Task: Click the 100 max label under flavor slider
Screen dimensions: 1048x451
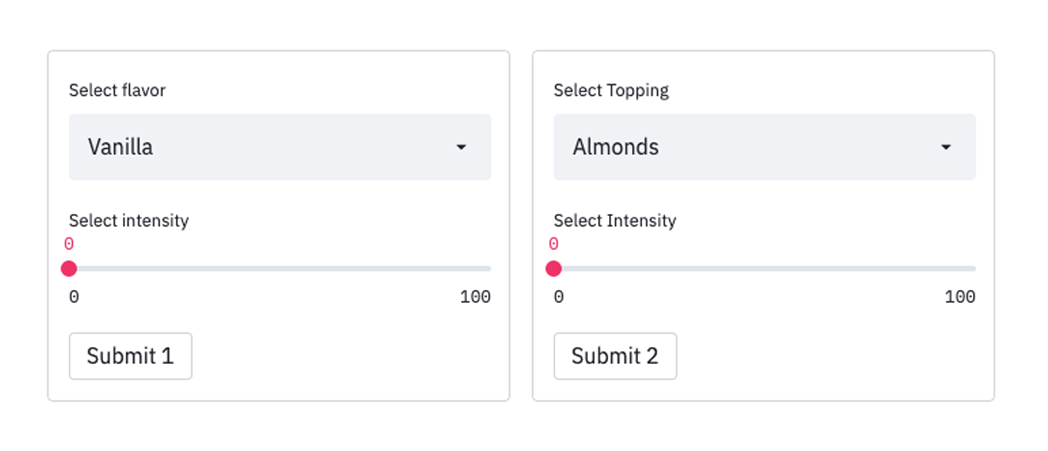Action: (475, 297)
